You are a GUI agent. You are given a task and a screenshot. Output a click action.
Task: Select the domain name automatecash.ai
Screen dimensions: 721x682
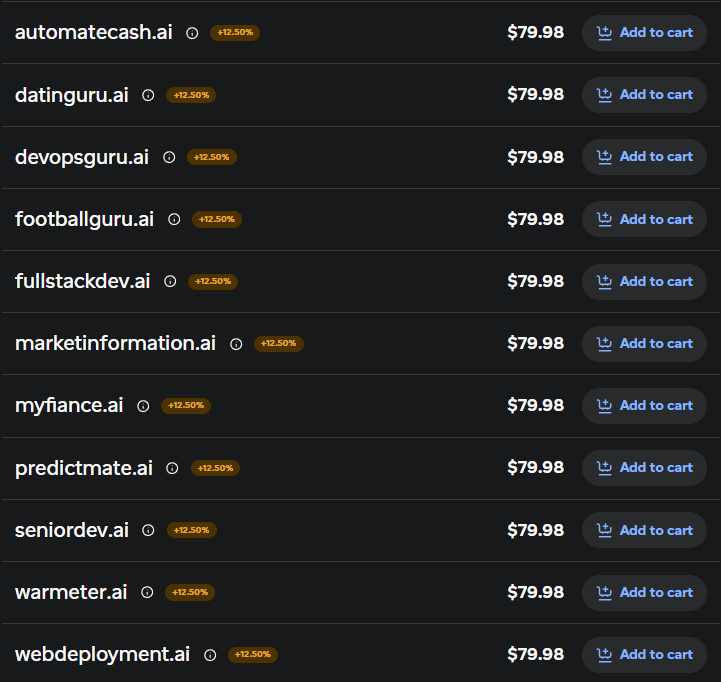coord(94,33)
